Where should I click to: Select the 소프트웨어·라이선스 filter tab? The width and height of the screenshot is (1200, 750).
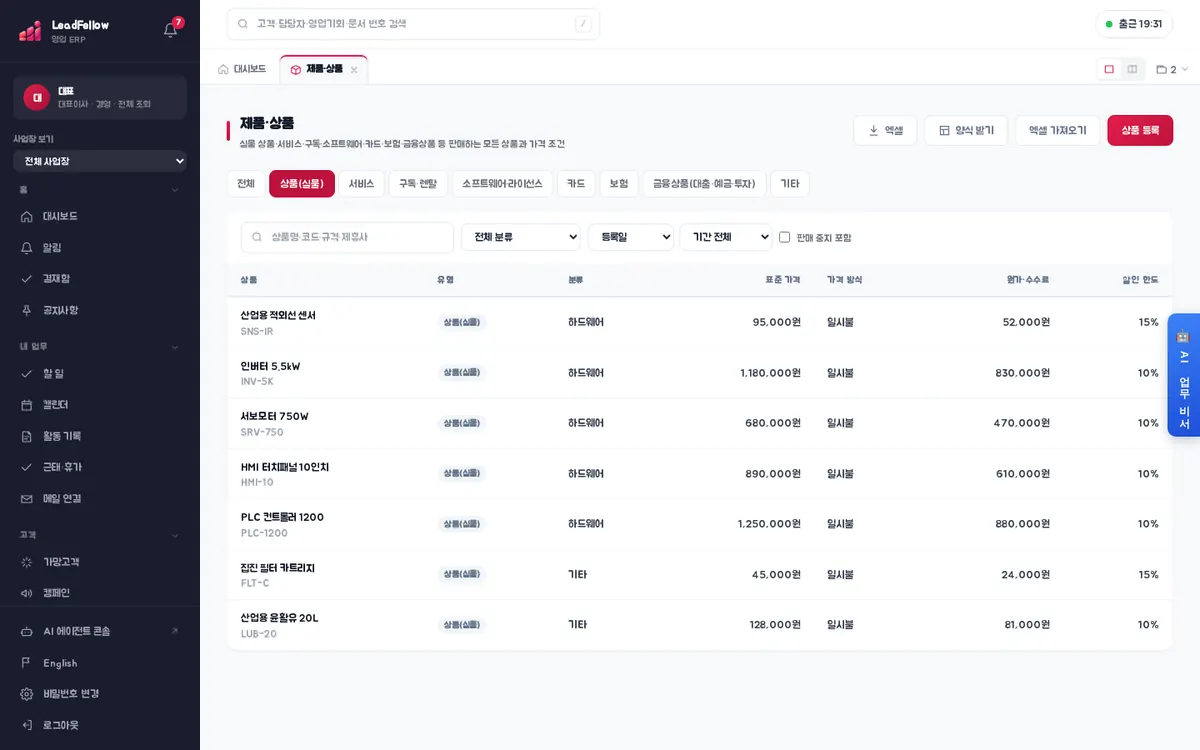pos(502,184)
